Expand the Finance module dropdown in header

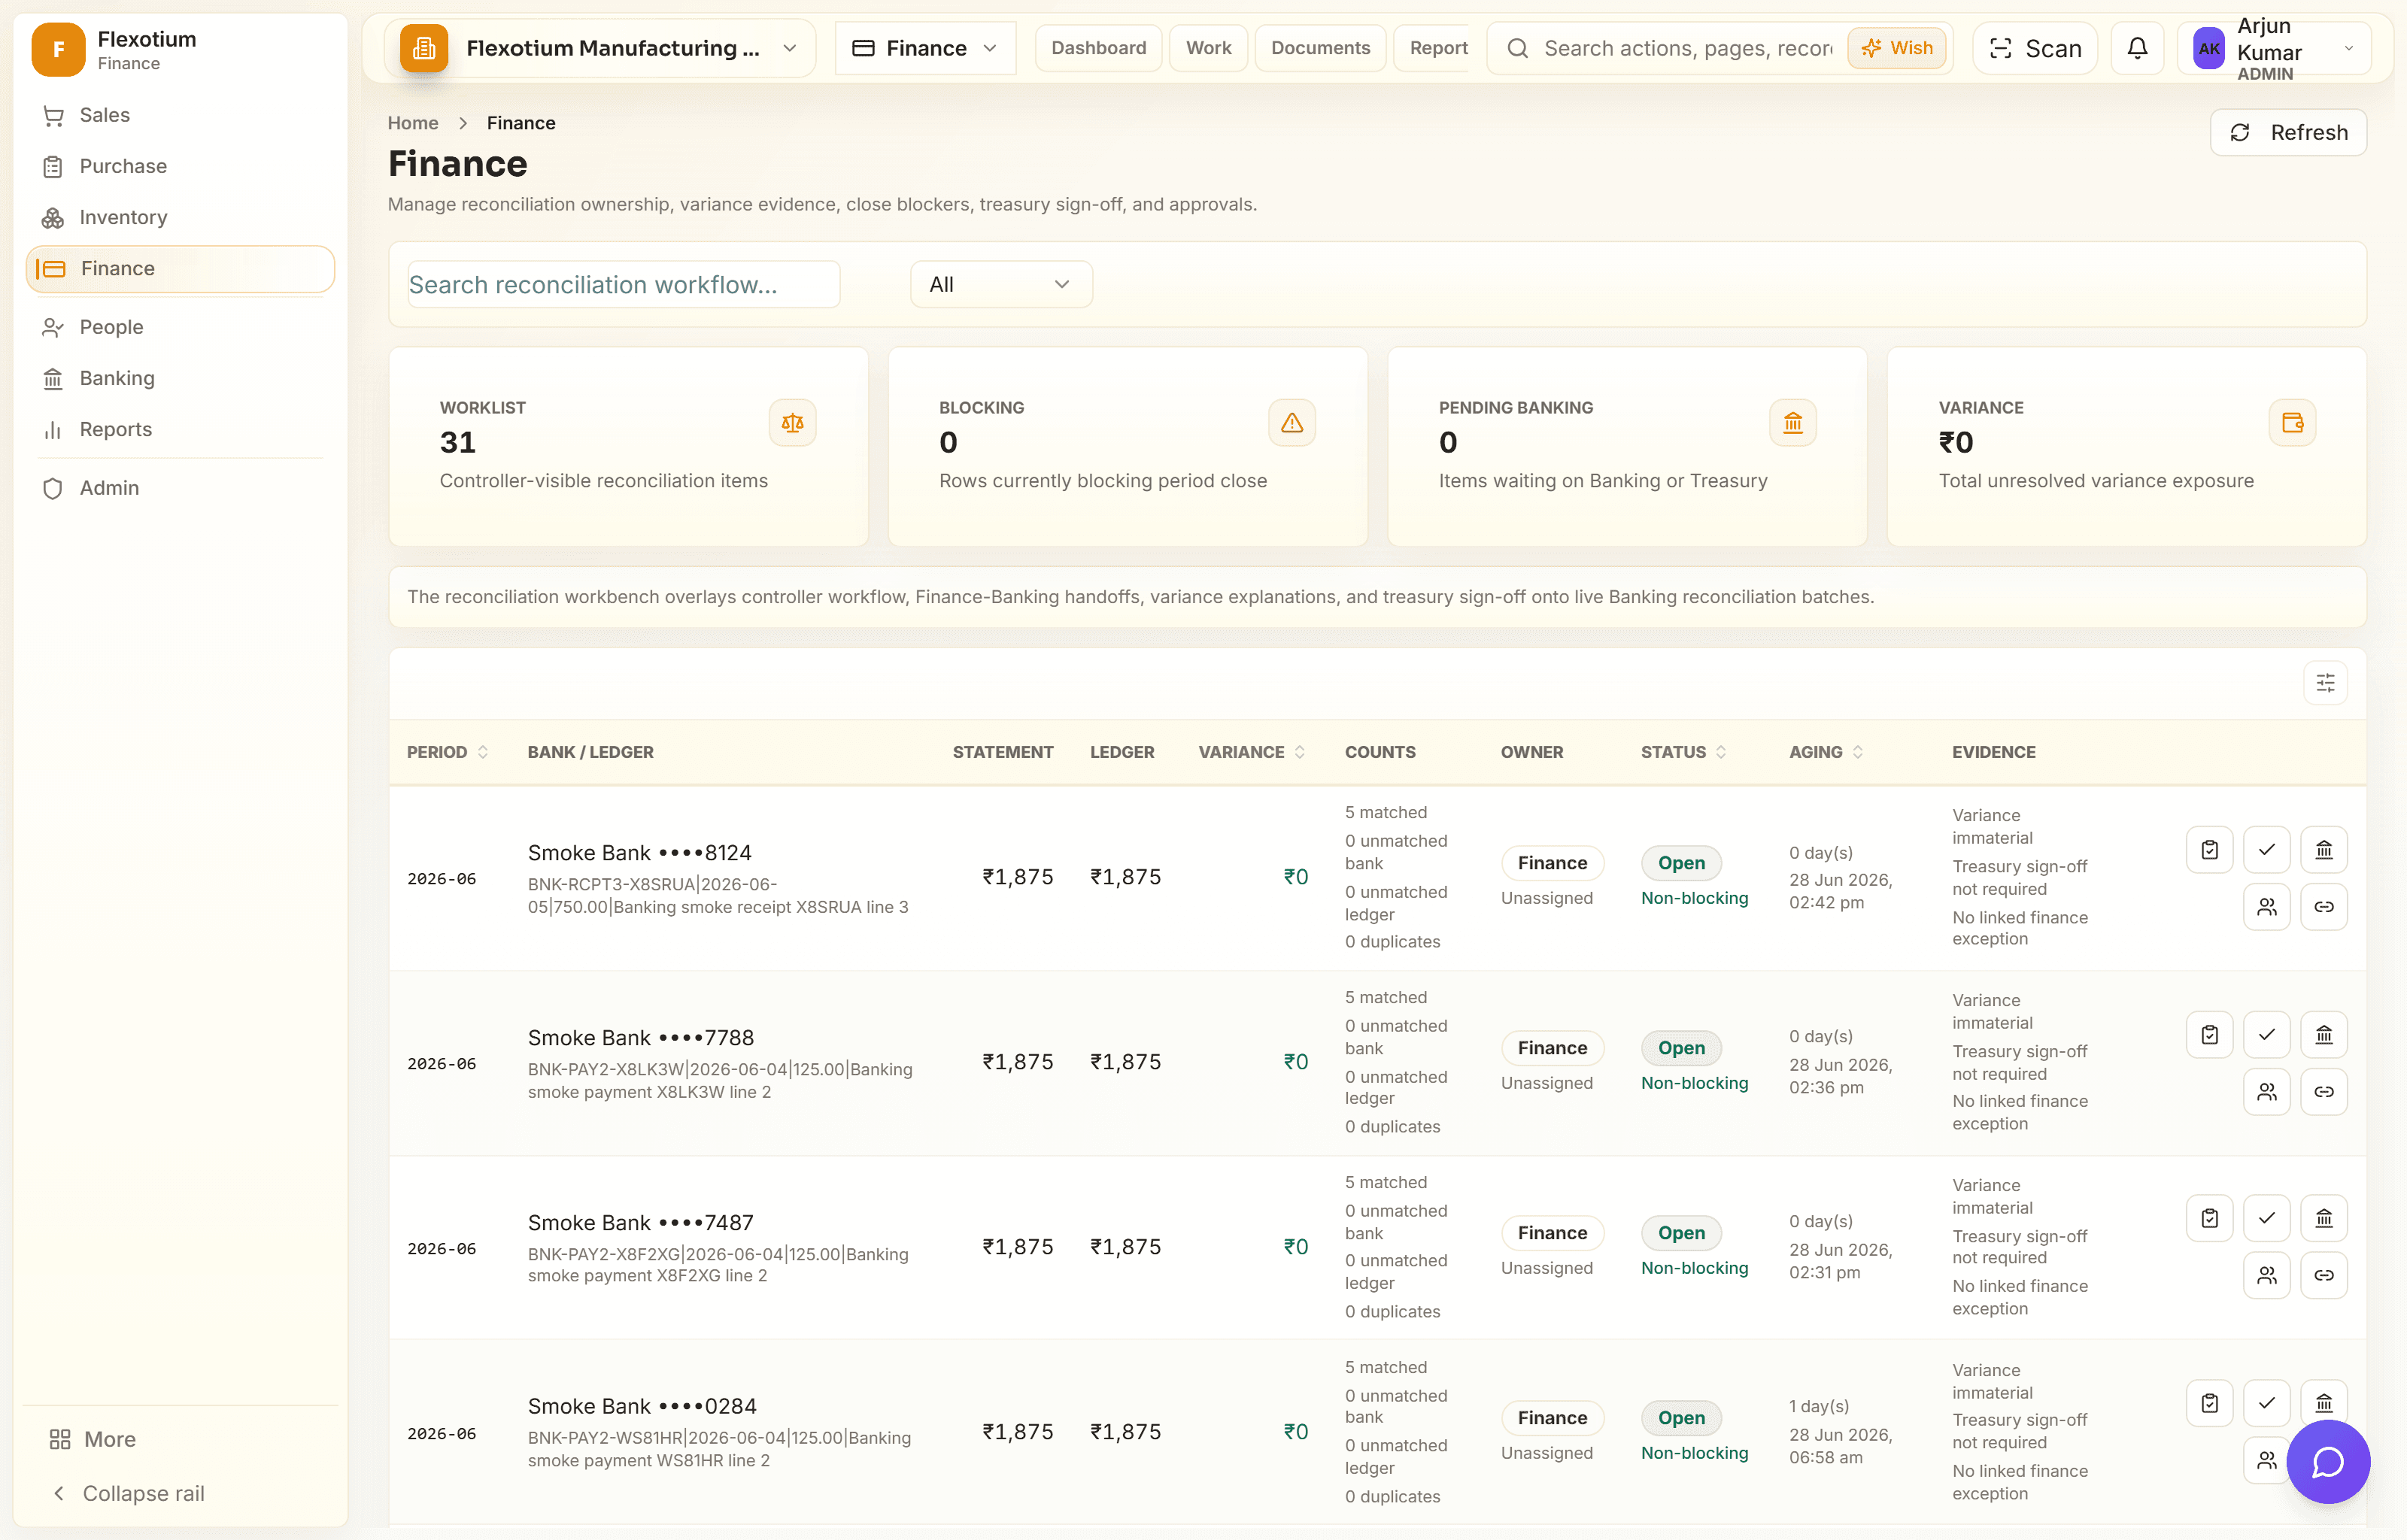(x=925, y=48)
